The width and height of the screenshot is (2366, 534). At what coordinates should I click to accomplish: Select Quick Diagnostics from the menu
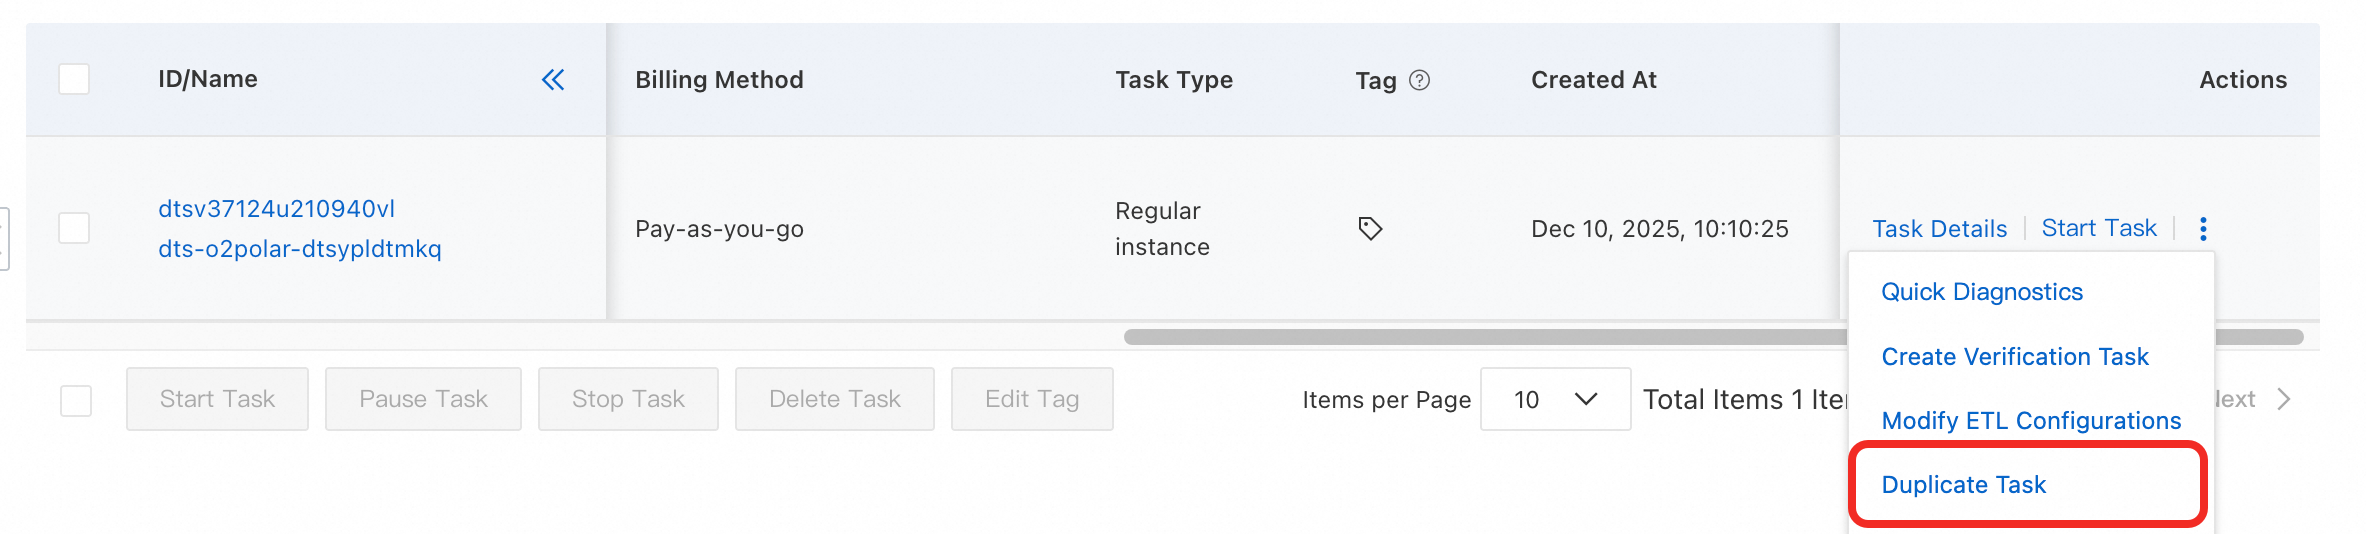click(x=1982, y=292)
